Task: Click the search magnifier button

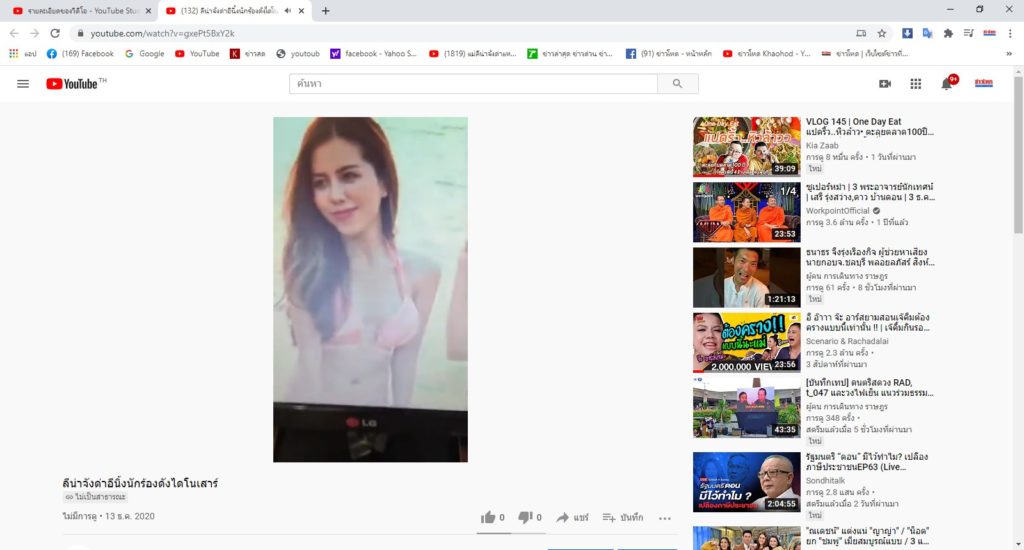Action: point(677,84)
